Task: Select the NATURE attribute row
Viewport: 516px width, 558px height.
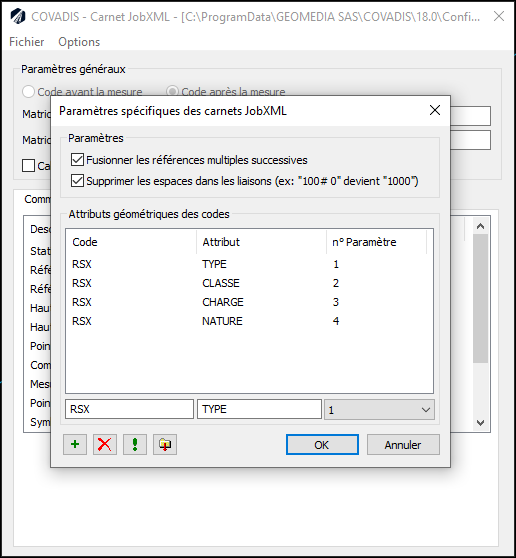Action: (249, 321)
